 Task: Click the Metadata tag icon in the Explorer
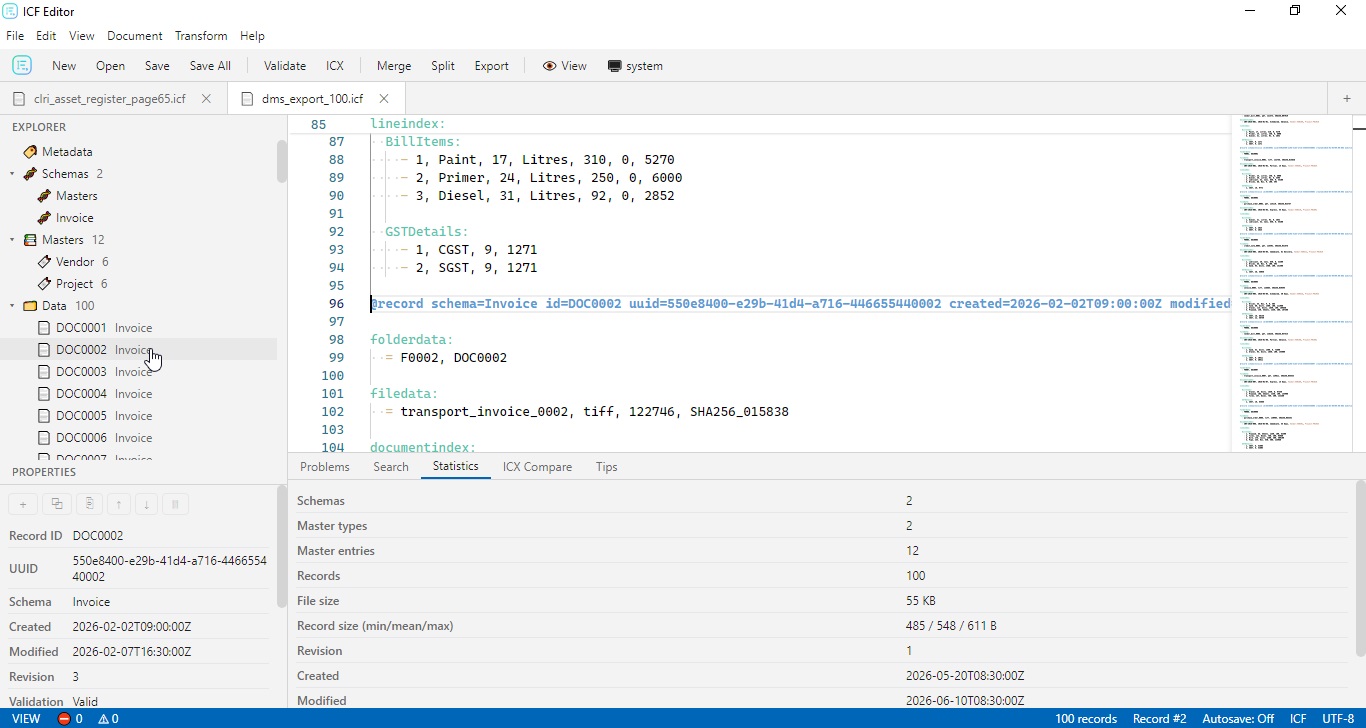tap(30, 152)
